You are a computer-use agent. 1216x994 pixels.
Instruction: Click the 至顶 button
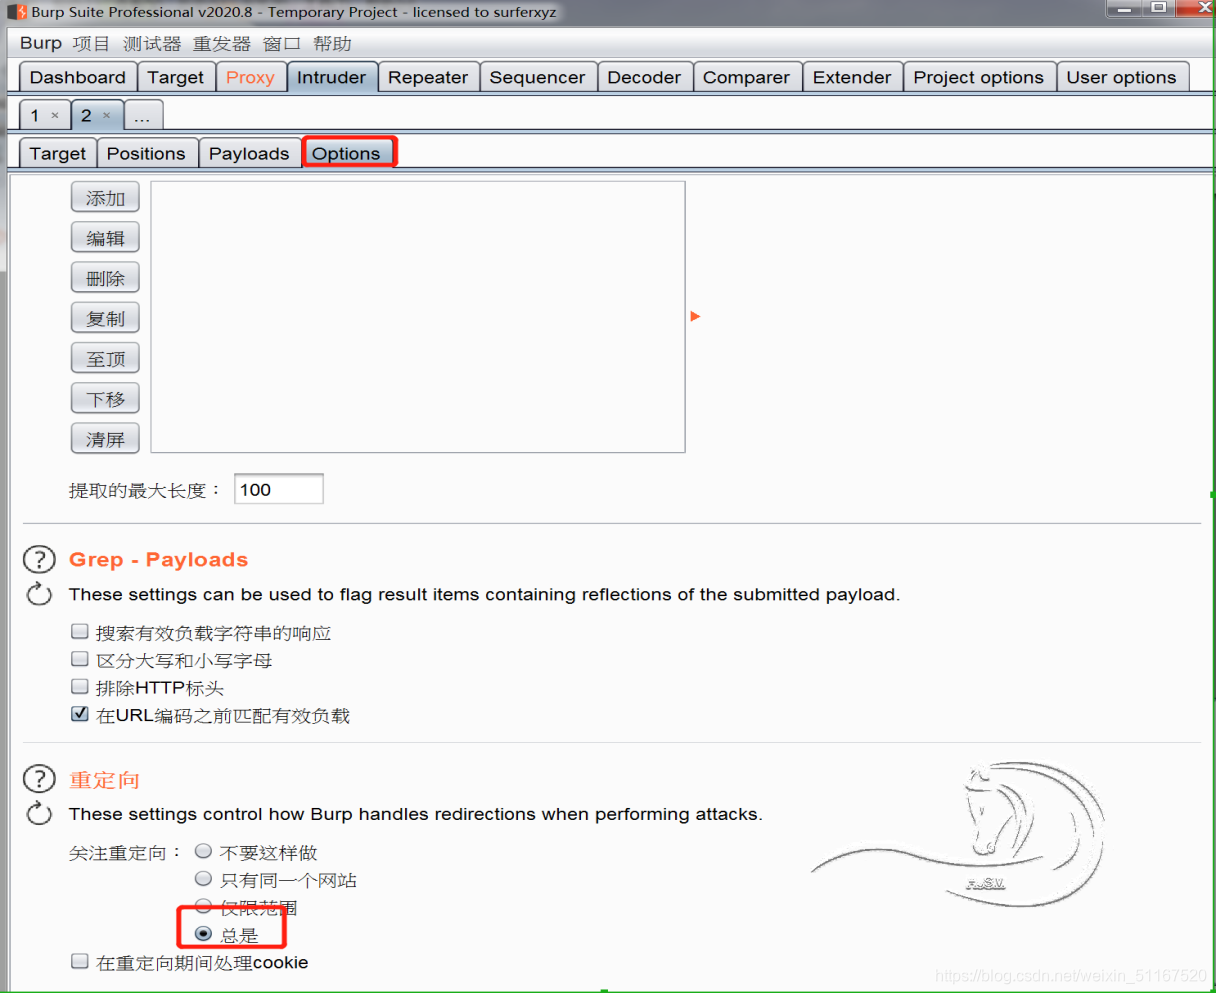coord(105,358)
